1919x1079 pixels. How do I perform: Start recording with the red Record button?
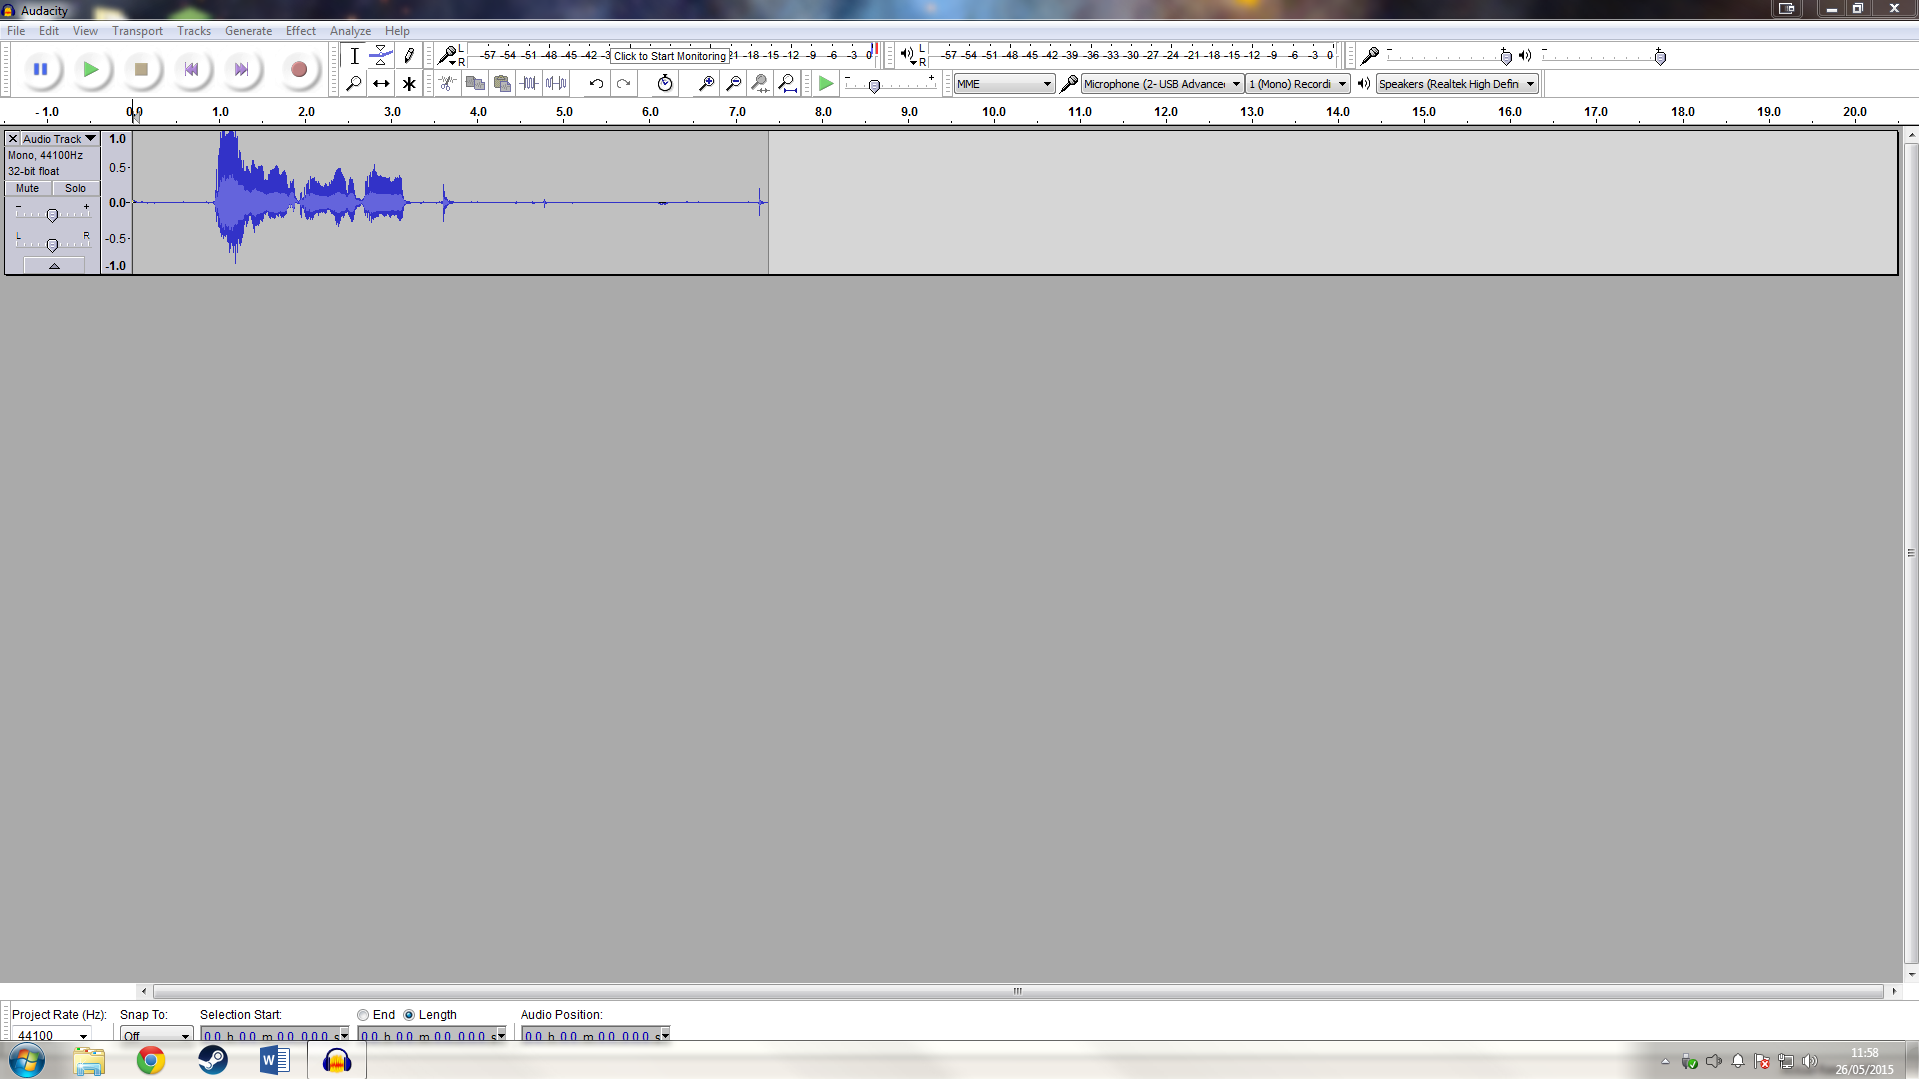(x=298, y=69)
